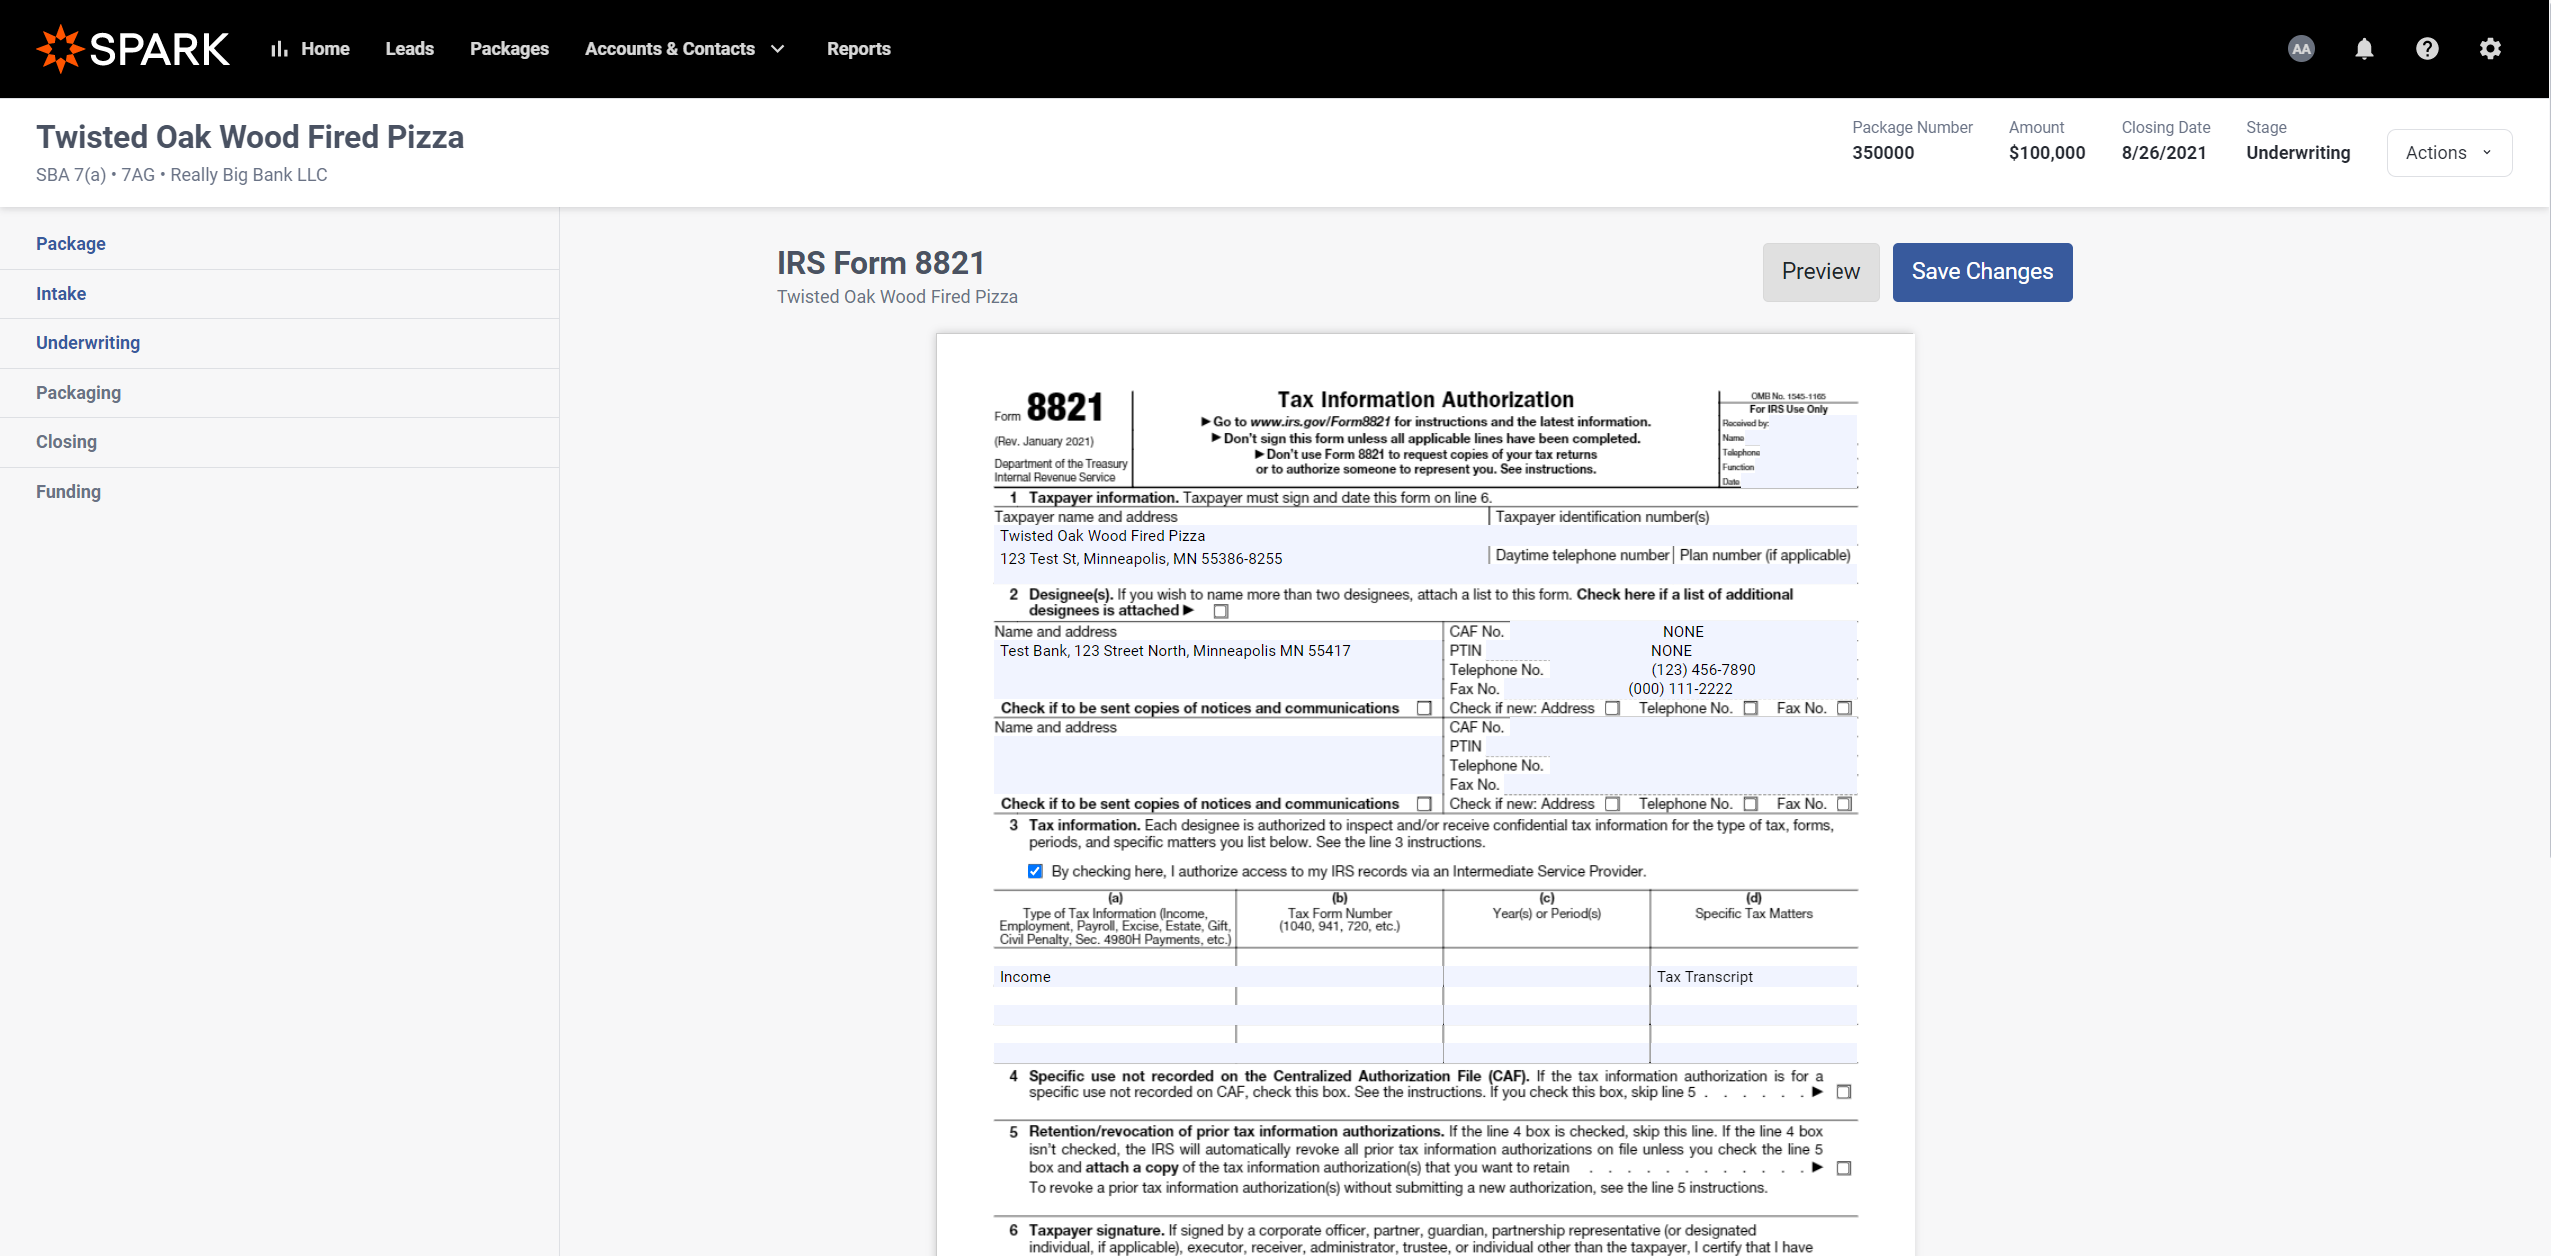Uncheck Intermediate Service Provider authorization
The width and height of the screenshot is (2551, 1256).
(1035, 871)
